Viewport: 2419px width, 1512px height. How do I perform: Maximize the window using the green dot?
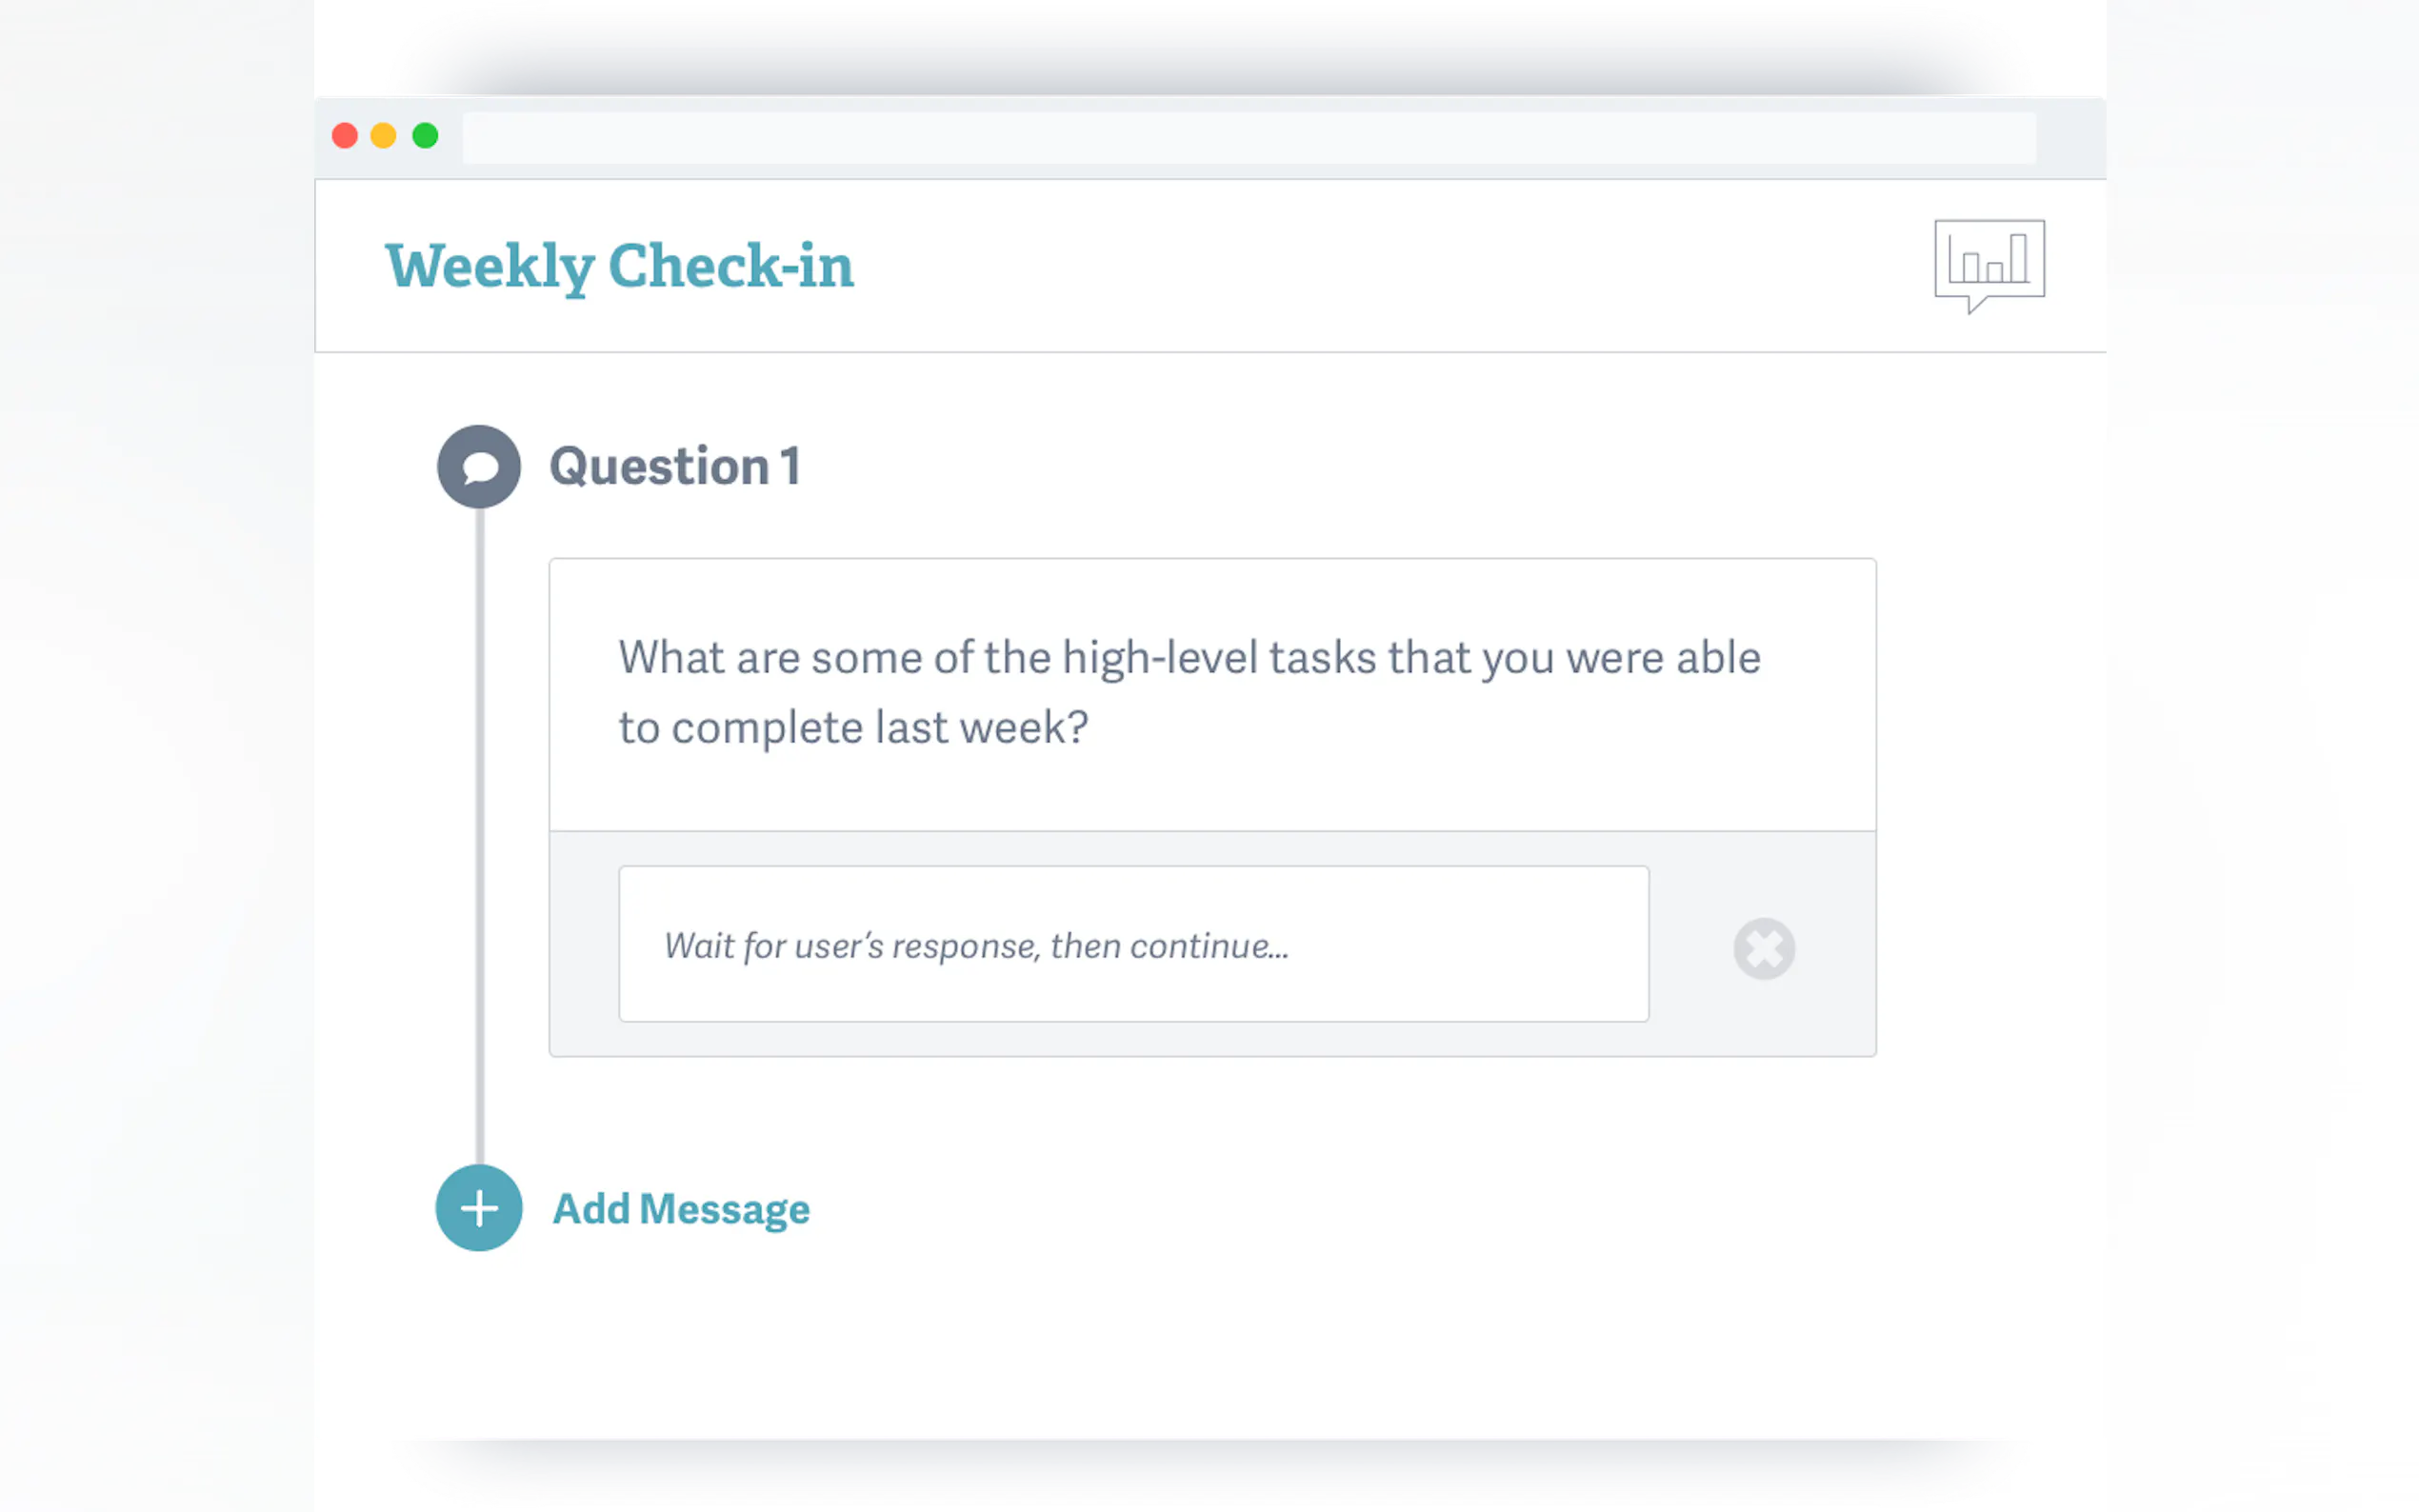tap(425, 136)
